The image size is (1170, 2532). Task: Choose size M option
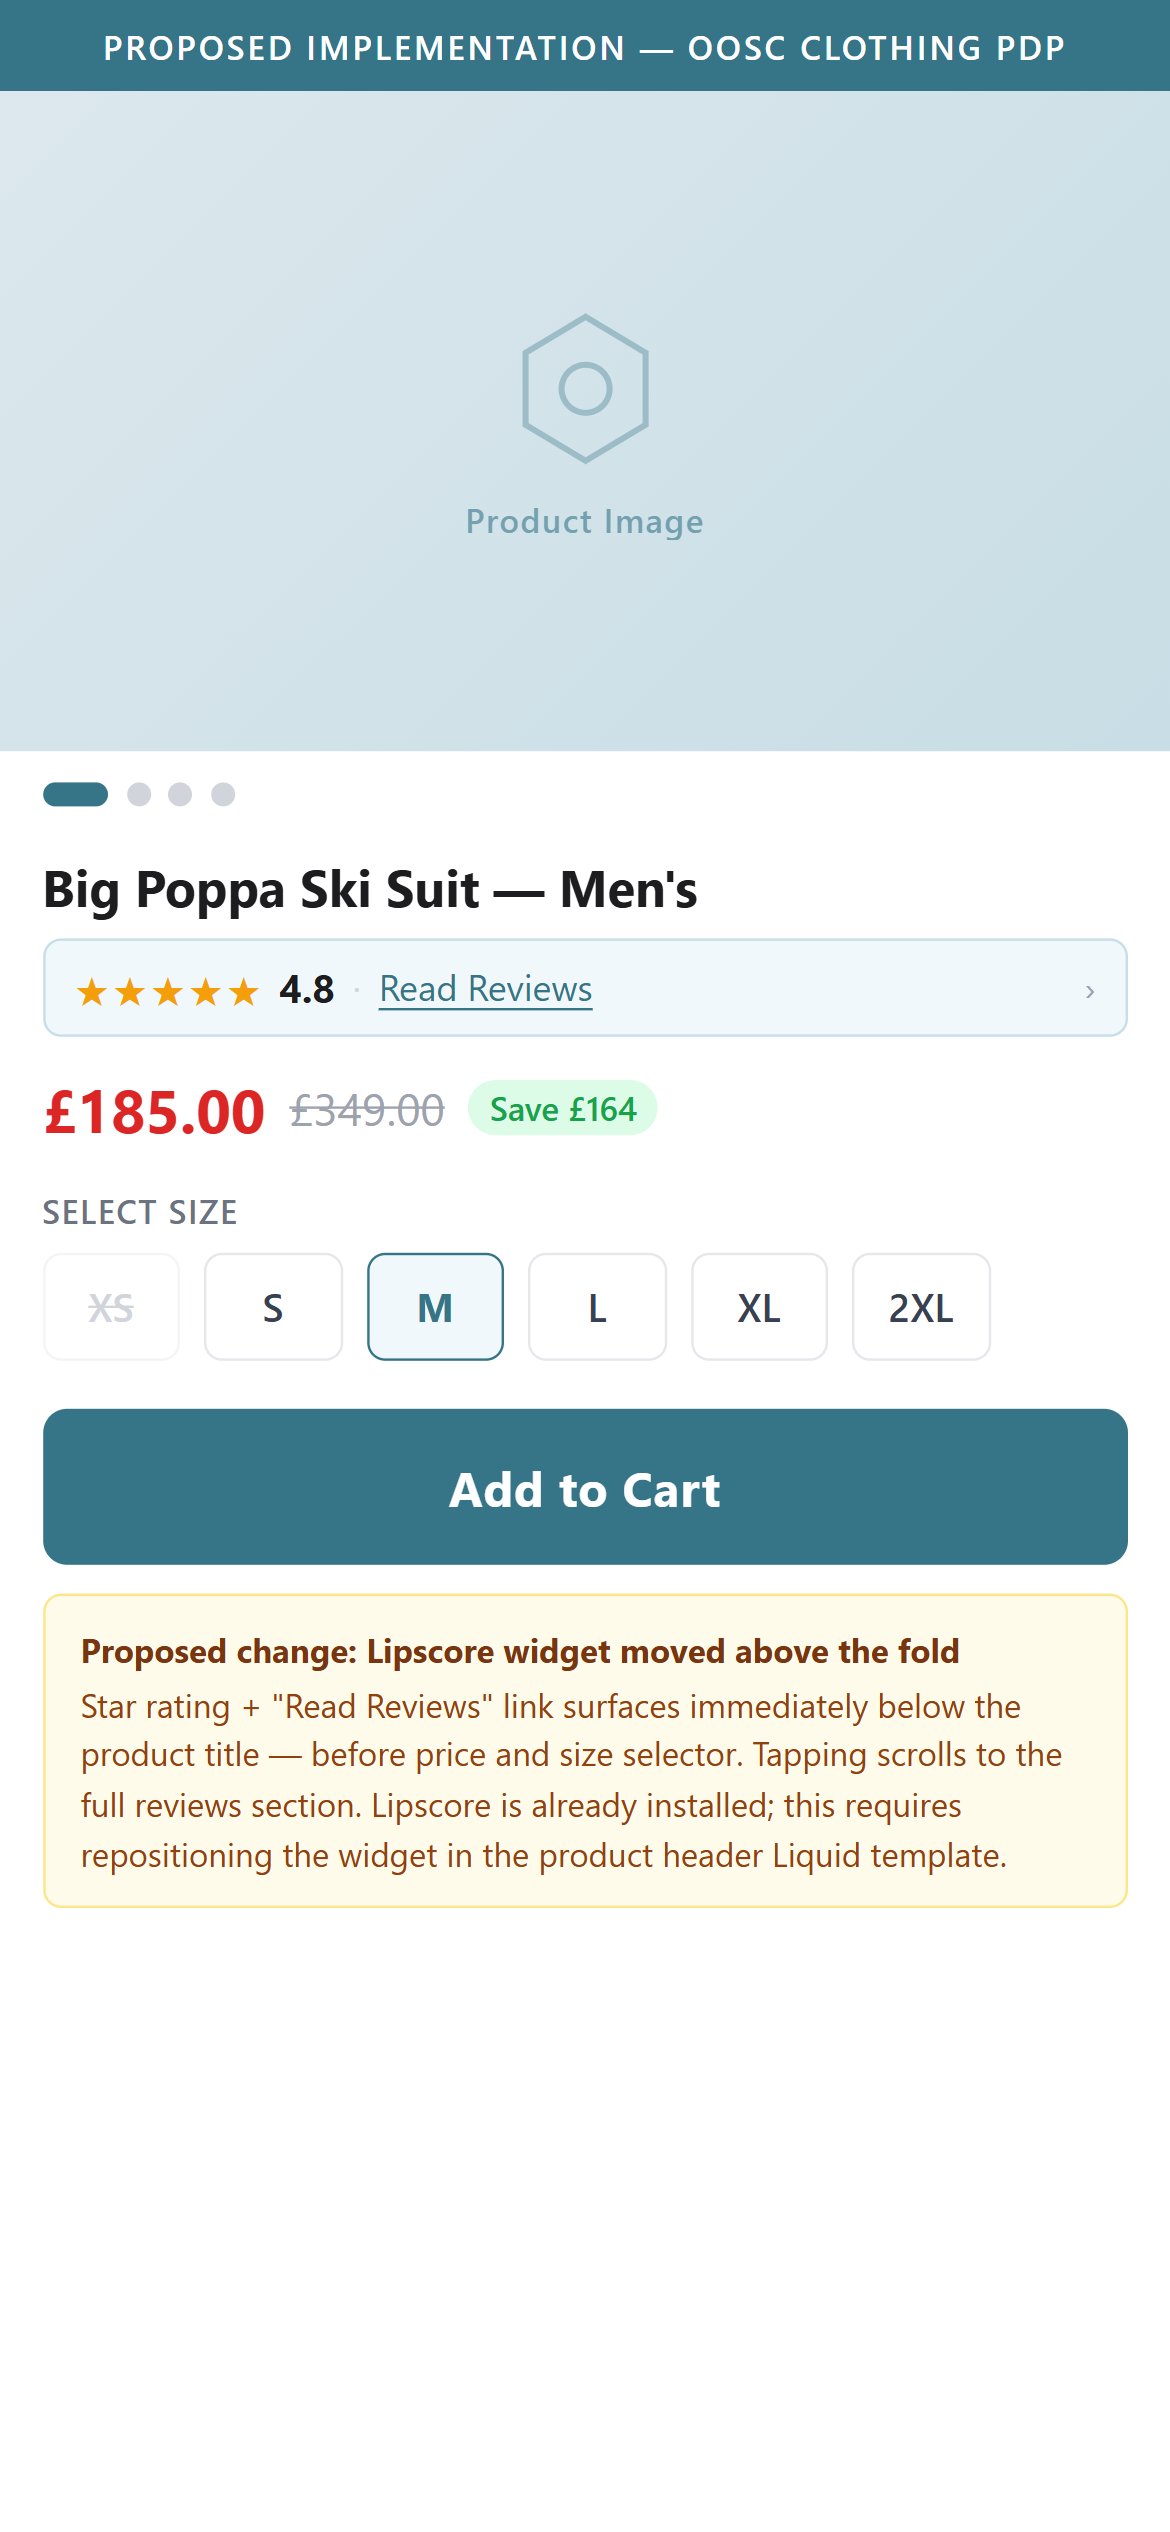(435, 1307)
